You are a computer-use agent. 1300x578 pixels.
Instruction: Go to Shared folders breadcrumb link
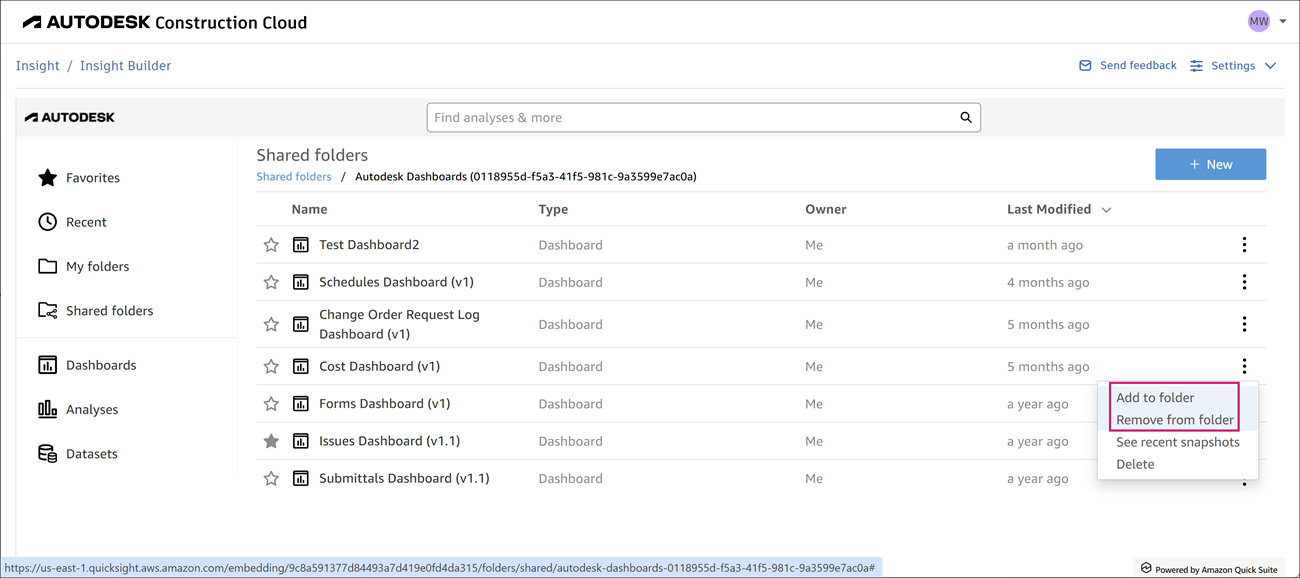coord(294,177)
